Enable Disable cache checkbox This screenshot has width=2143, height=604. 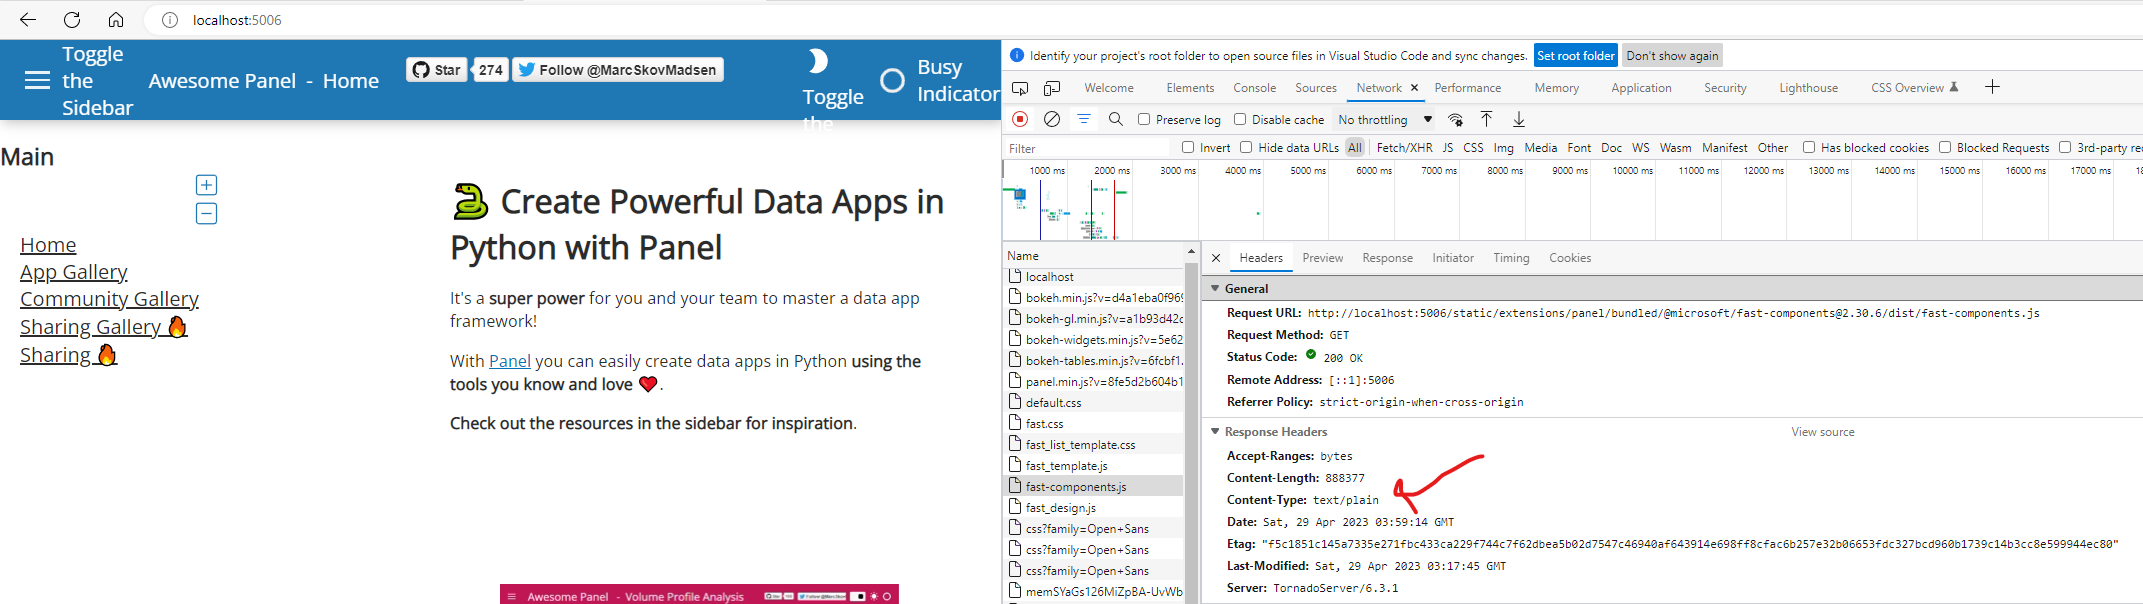[x=1240, y=119]
